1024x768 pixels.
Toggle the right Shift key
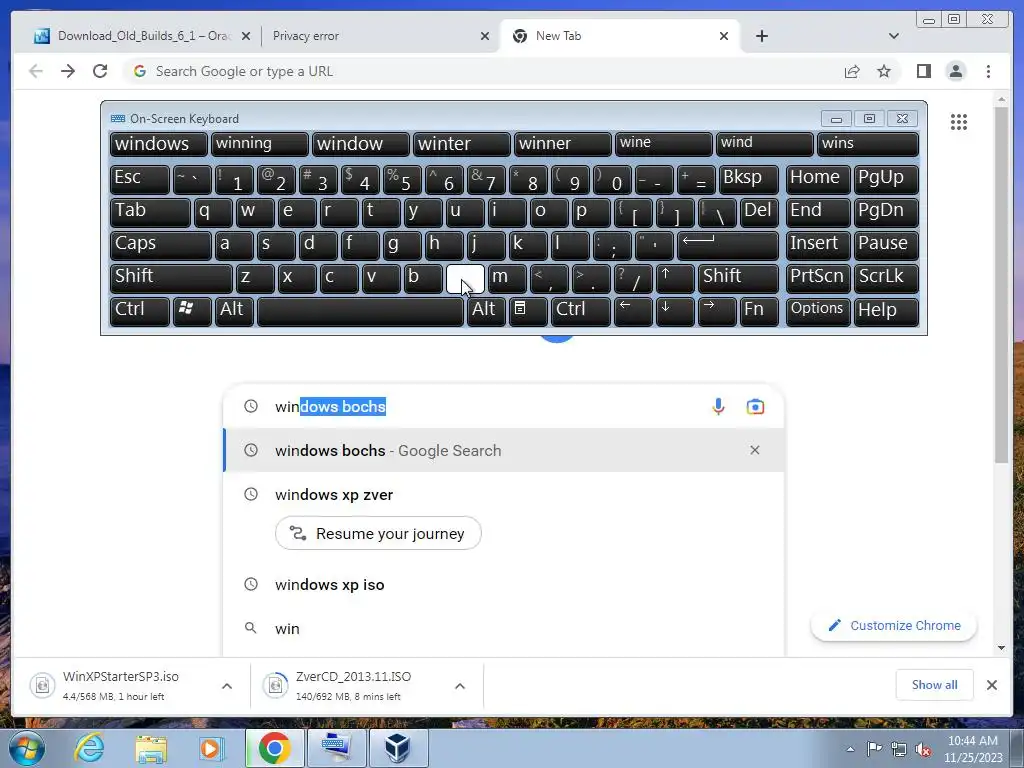[739, 278]
